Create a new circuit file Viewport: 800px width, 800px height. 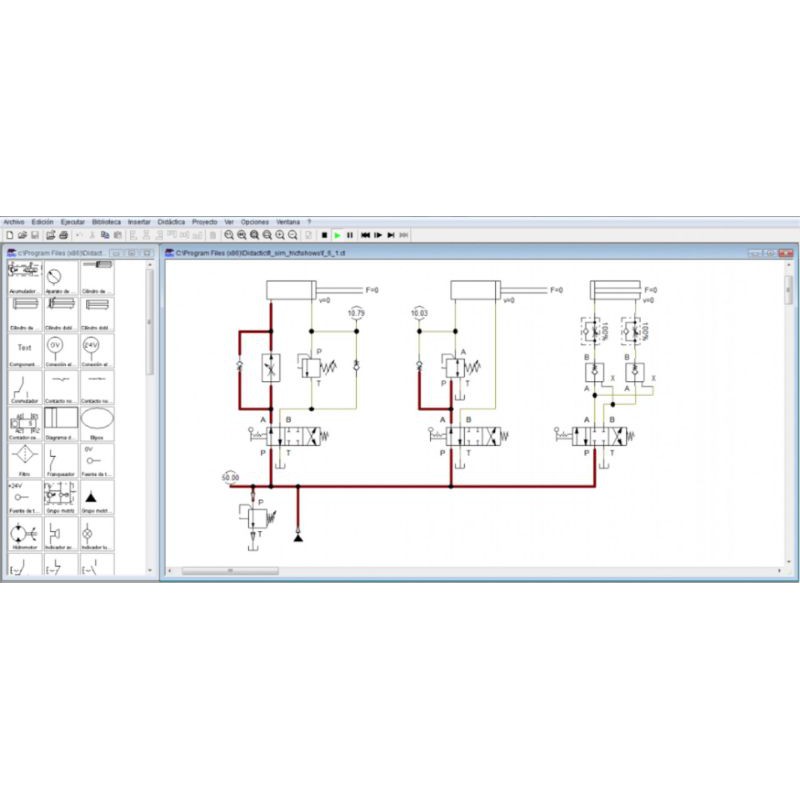click(10, 235)
